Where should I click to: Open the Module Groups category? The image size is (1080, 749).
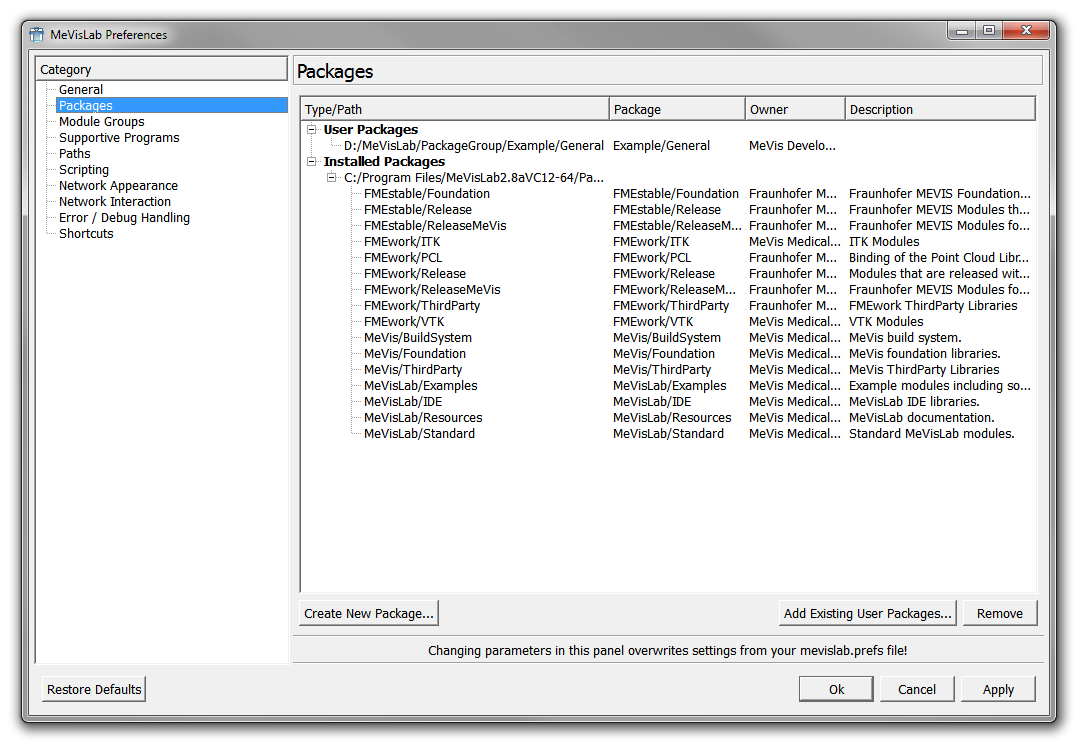[x=101, y=122]
